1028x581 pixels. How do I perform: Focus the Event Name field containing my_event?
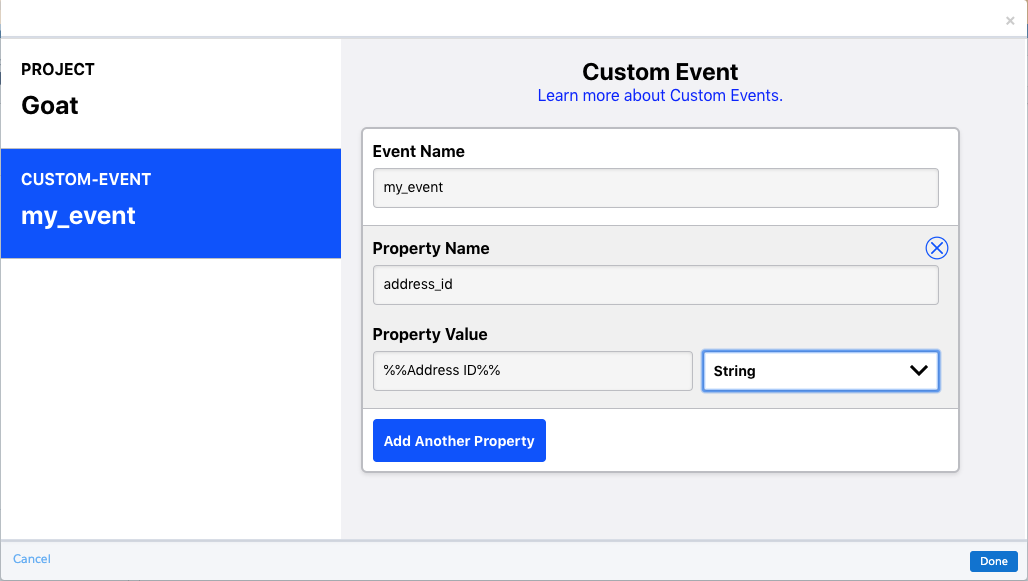pos(656,188)
